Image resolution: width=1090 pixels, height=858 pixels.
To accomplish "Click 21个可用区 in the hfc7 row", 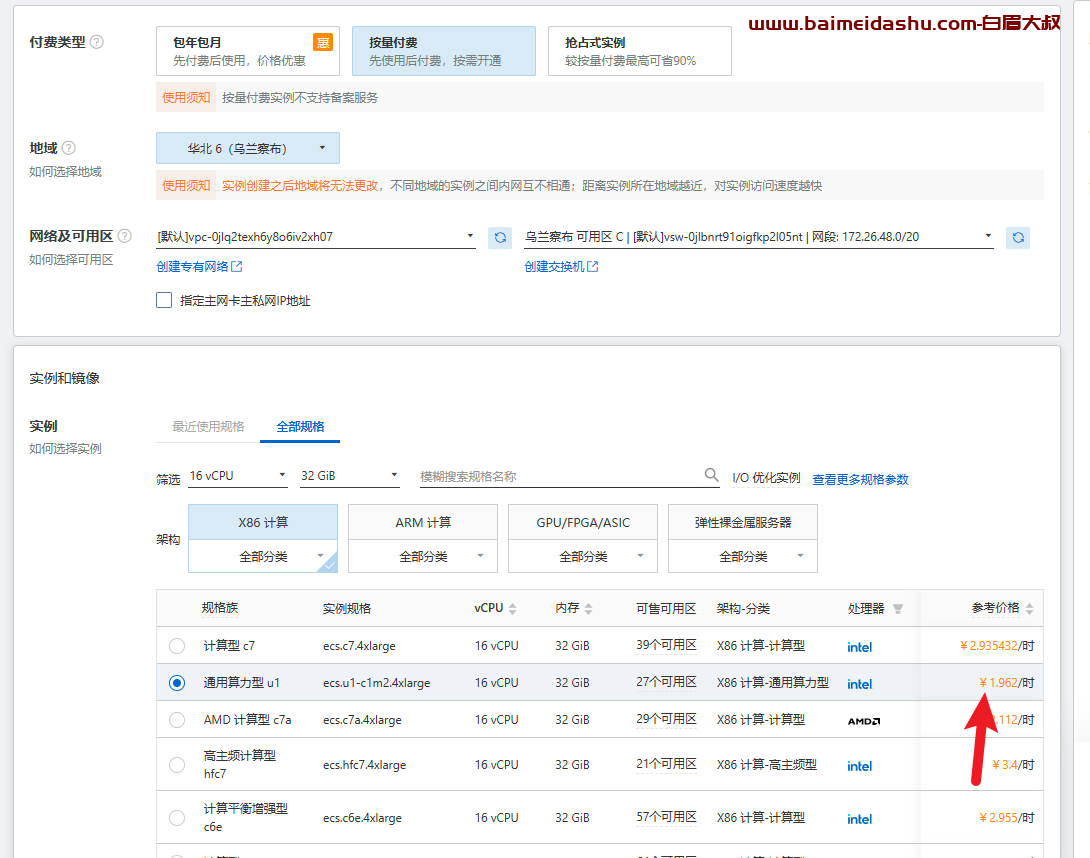I will [x=666, y=764].
